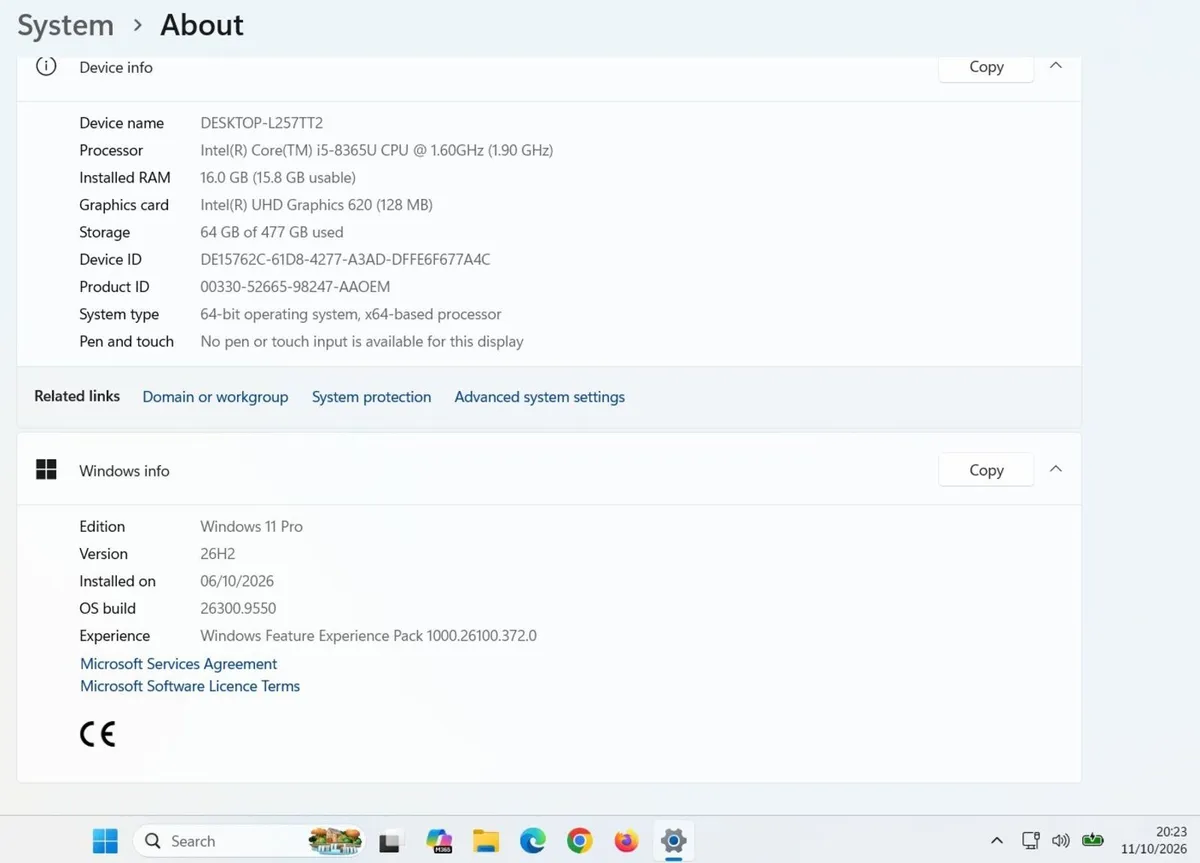
Task: Select the processor text i5-8365U
Action: (x=376, y=150)
